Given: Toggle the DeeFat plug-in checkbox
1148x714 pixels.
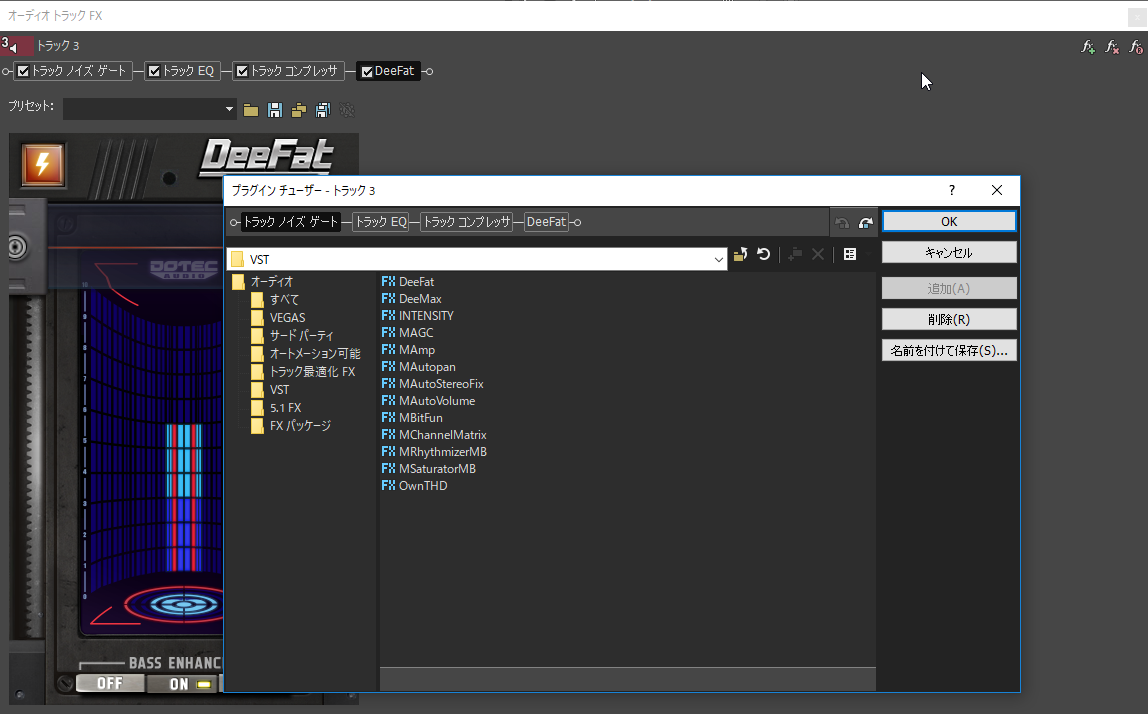Looking at the screenshot, I should coord(367,72).
